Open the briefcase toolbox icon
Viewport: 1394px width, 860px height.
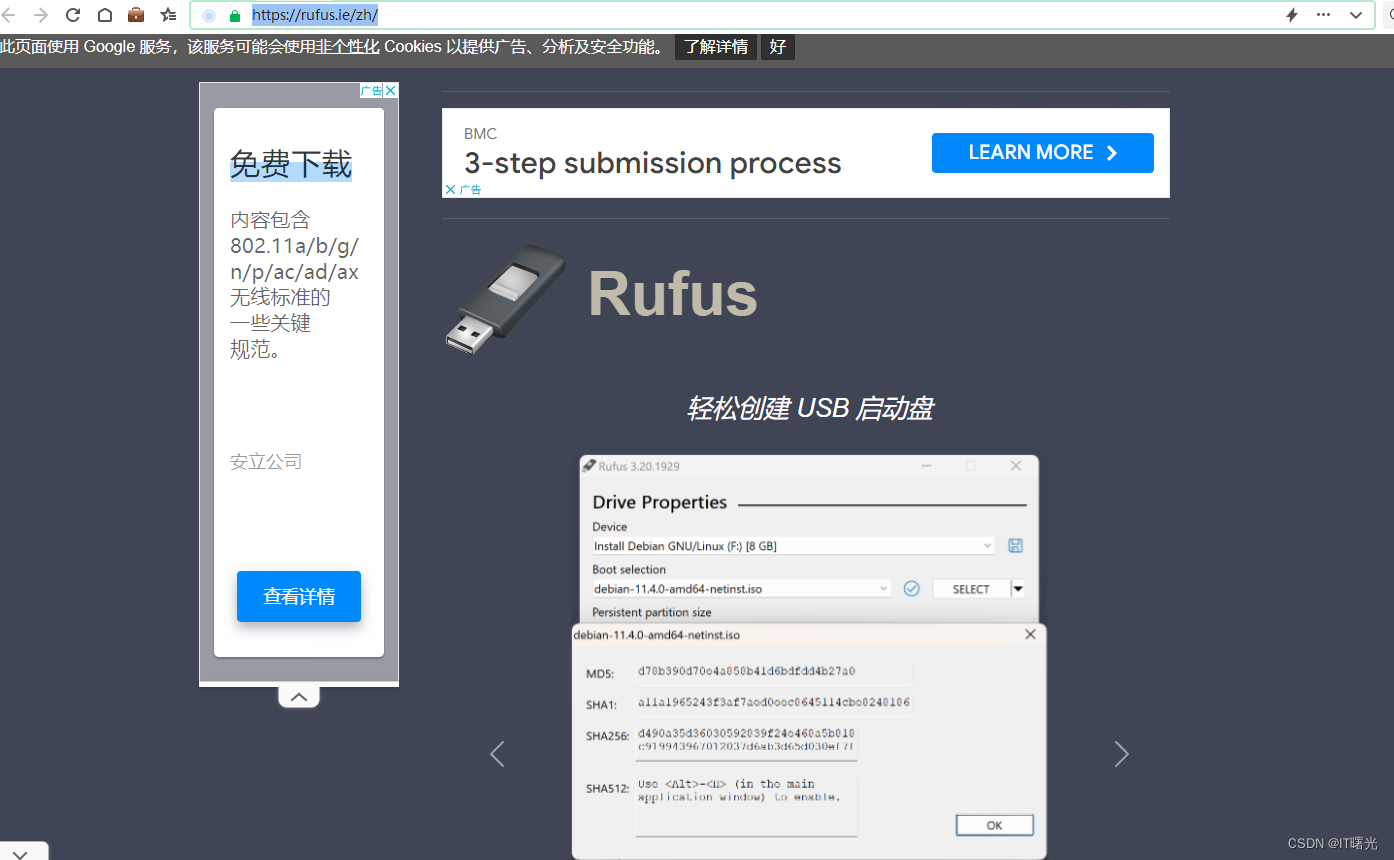[x=136, y=15]
